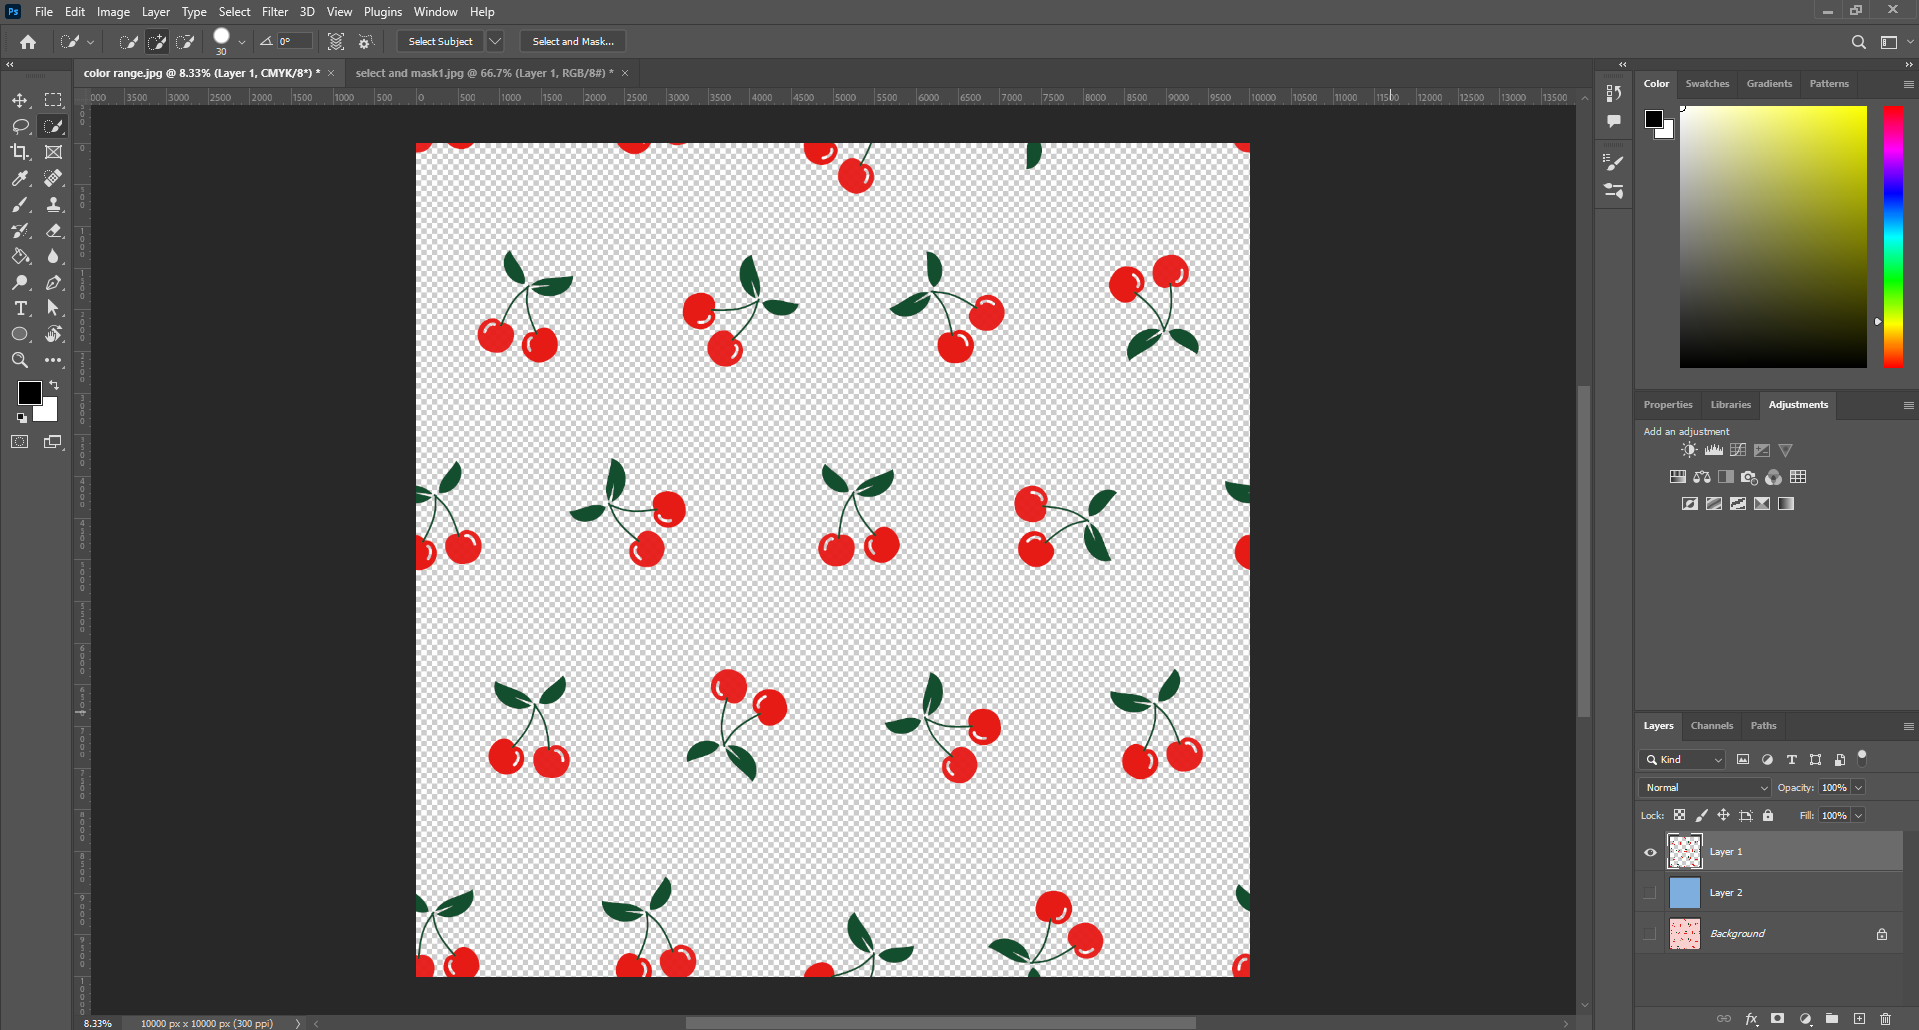
Task: Open layer style fx menu
Action: tap(1751, 1019)
